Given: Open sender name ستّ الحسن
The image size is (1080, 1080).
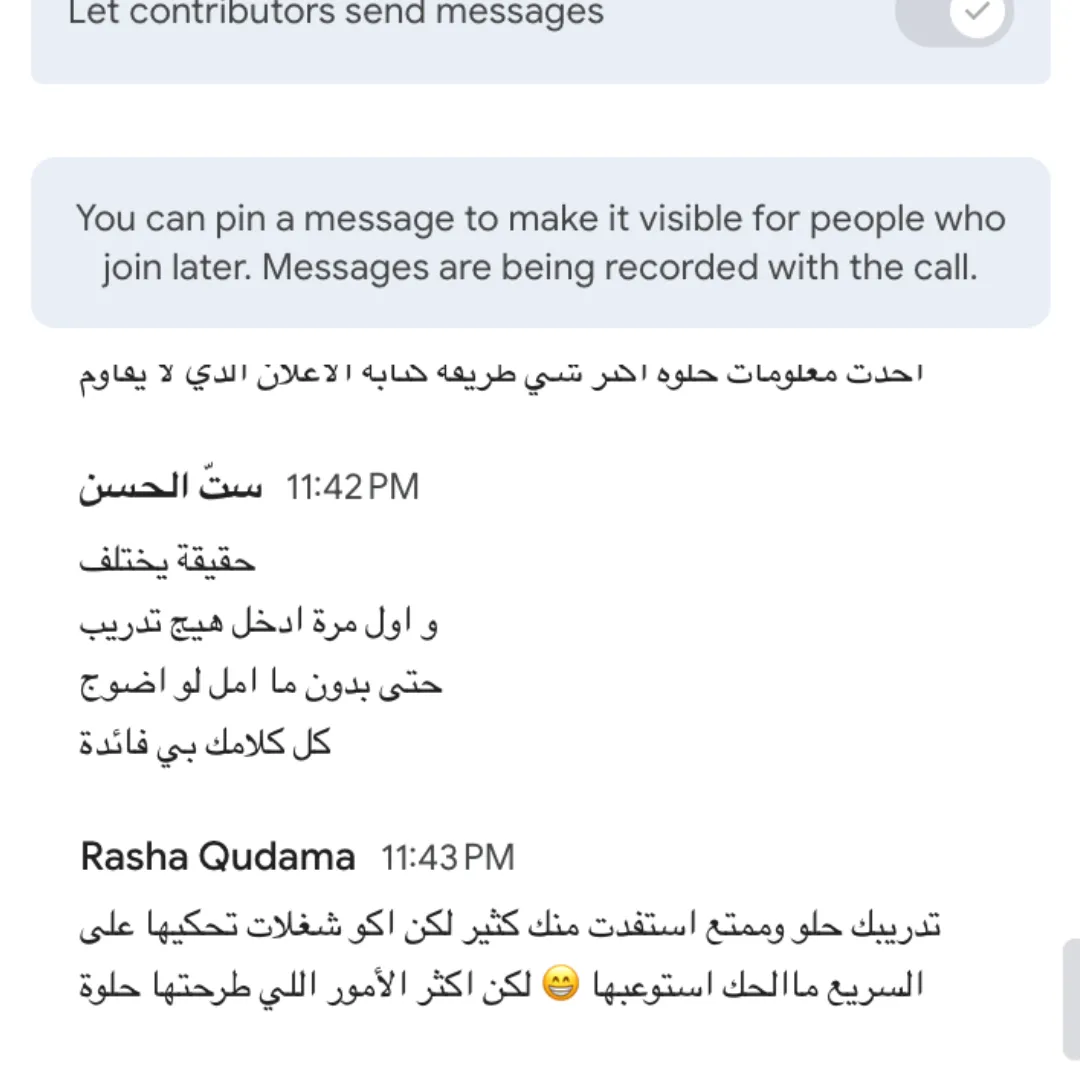Looking at the screenshot, I should point(171,487).
